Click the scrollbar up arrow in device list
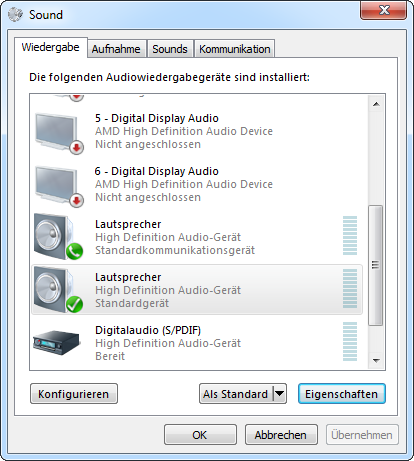Screen dimensions: 414x461 point(376,104)
